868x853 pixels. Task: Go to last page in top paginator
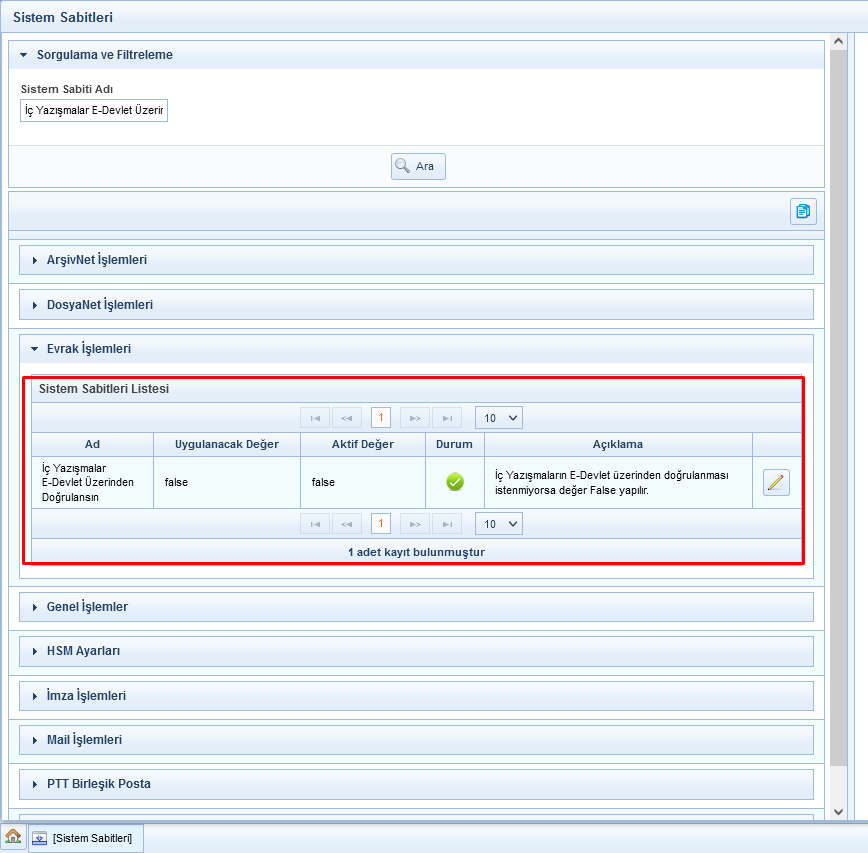[x=446, y=418]
